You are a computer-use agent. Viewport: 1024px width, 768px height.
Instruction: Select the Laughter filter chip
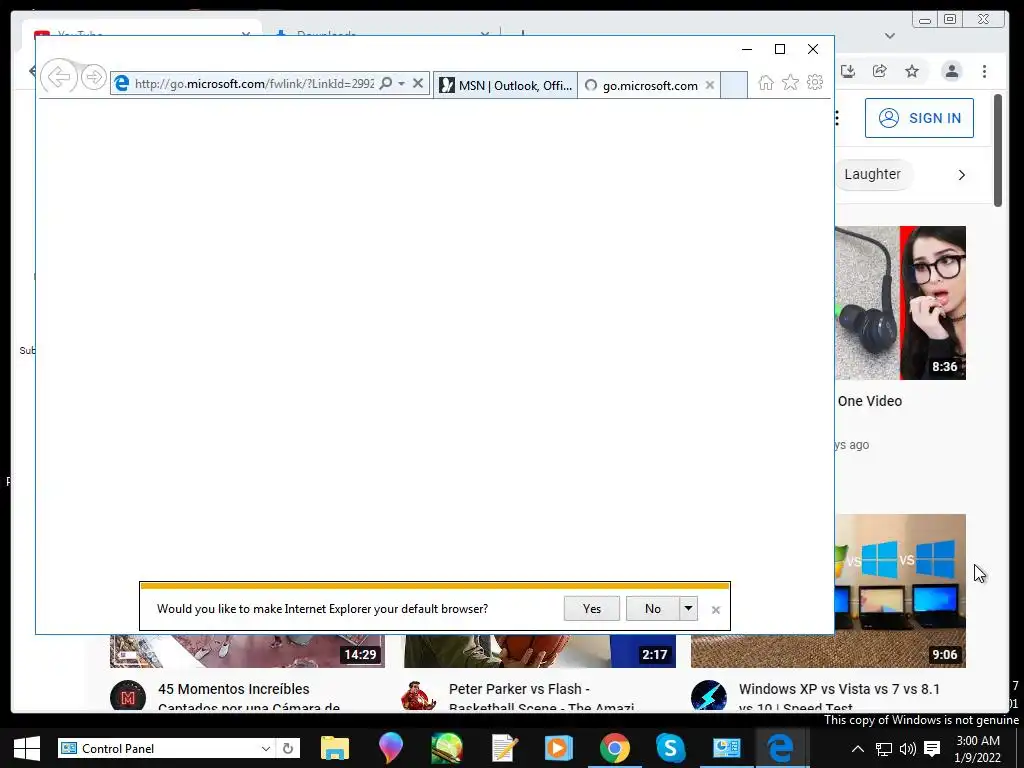tap(872, 174)
